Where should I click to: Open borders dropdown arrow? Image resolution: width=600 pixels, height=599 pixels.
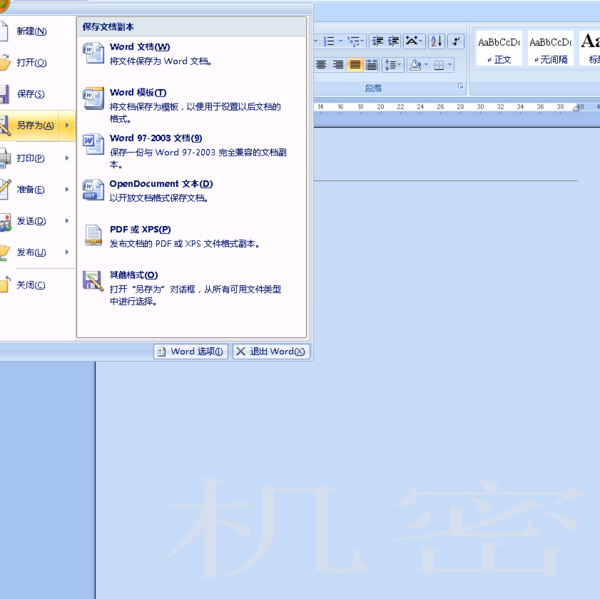[x=450, y=65]
